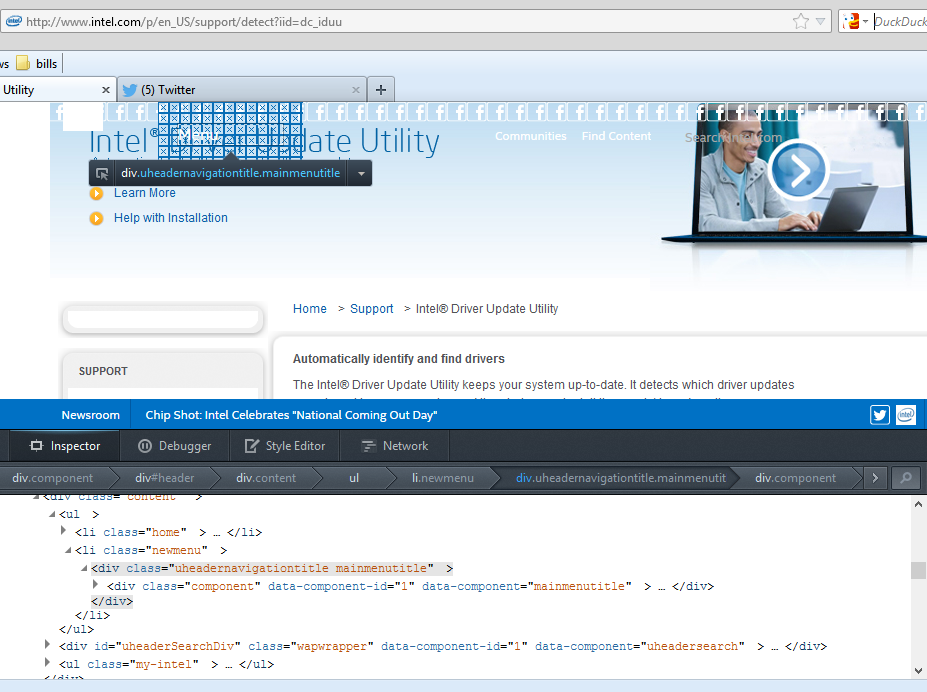This screenshot has width=927, height=692.
Task: Select div.uheadernavigationtitle.mainmenutit breadcrumb
Action: [621, 478]
